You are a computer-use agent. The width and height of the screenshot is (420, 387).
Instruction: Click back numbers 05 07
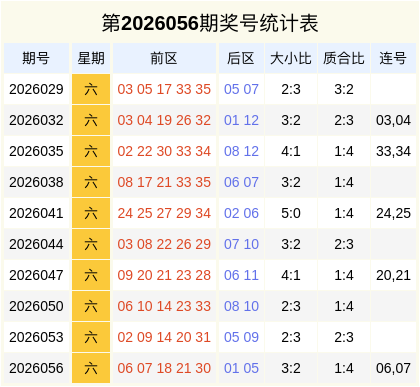241,89
